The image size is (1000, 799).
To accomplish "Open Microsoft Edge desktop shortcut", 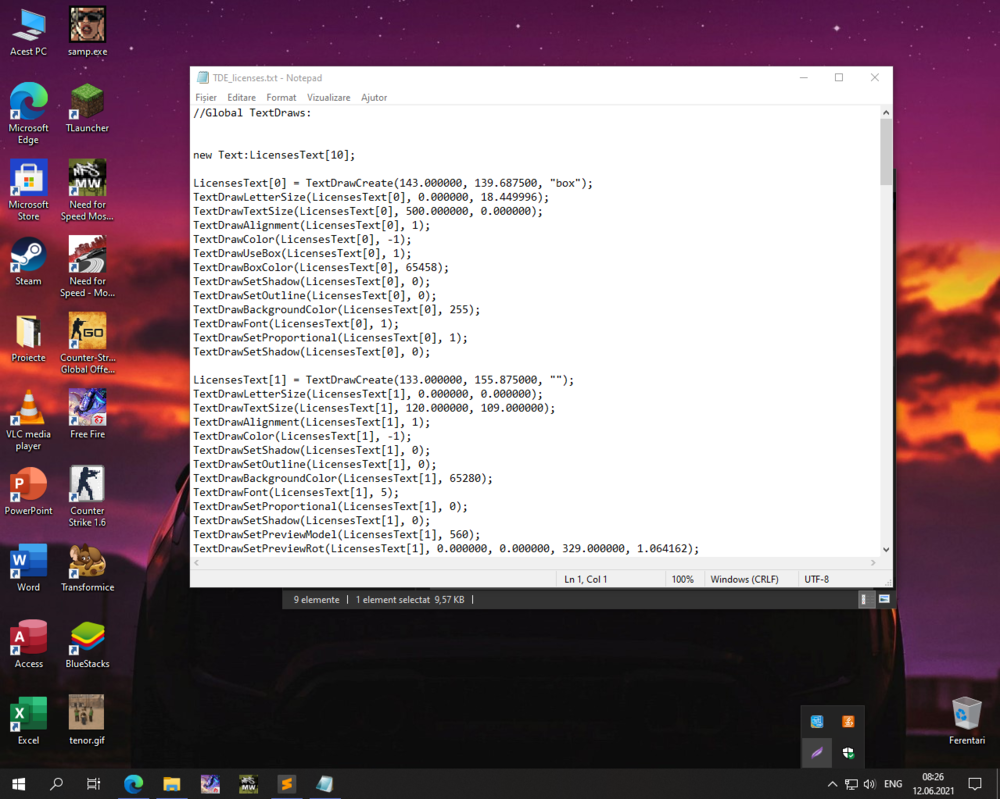I will coord(29,114).
